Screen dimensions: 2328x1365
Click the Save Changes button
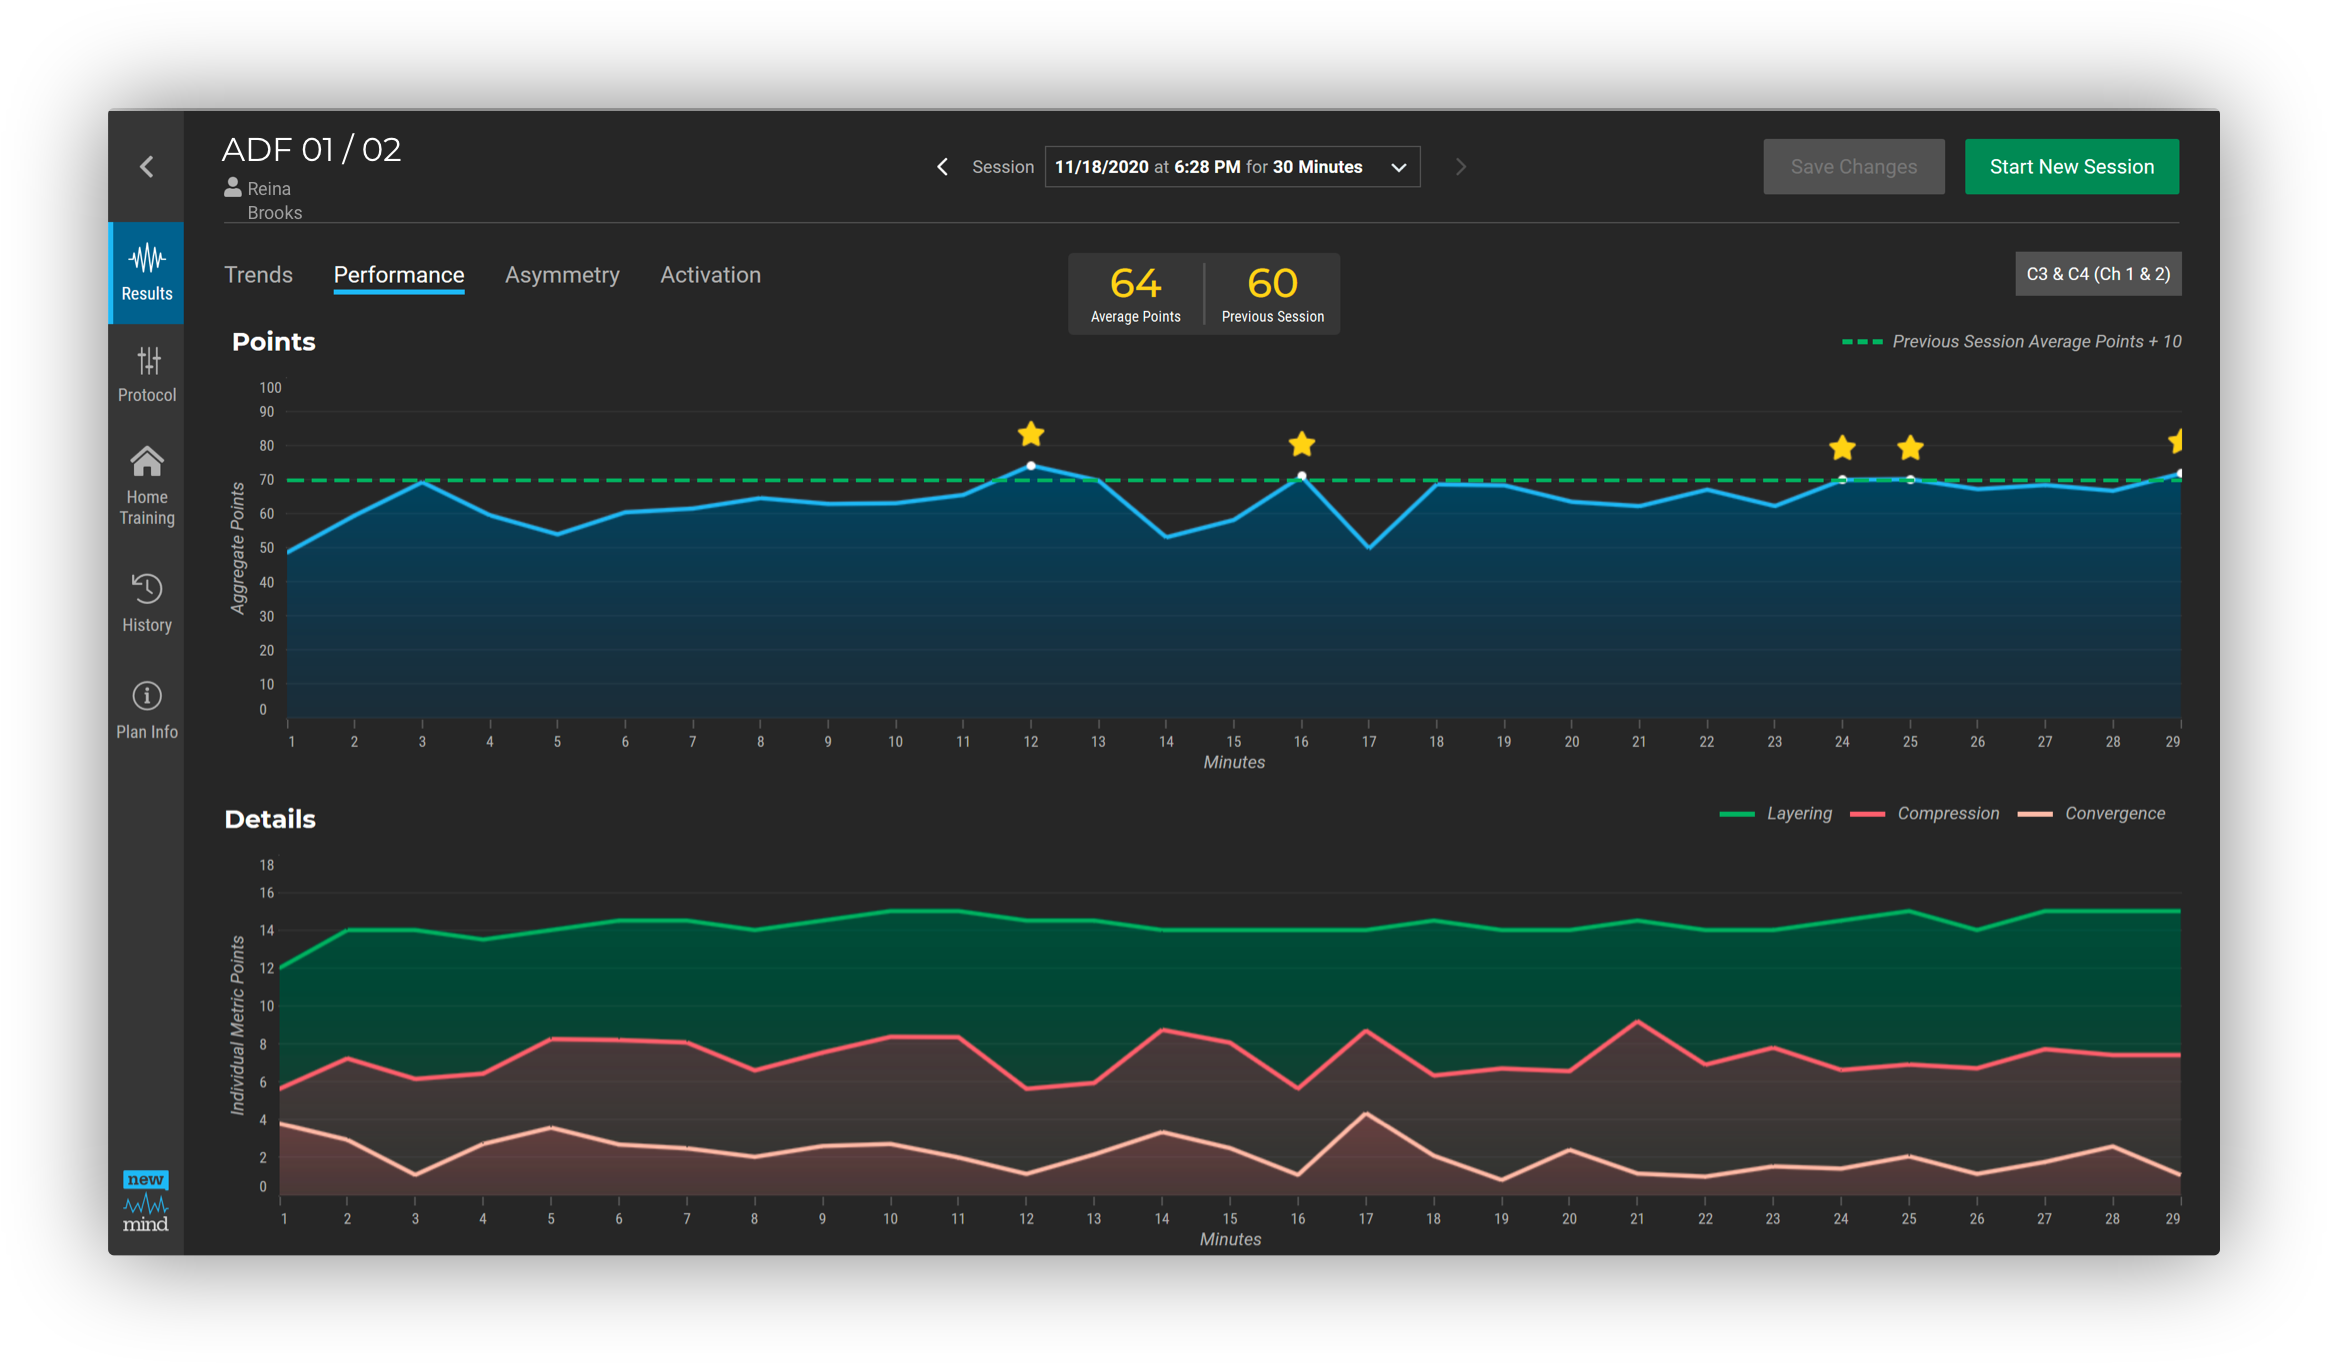click(1853, 167)
